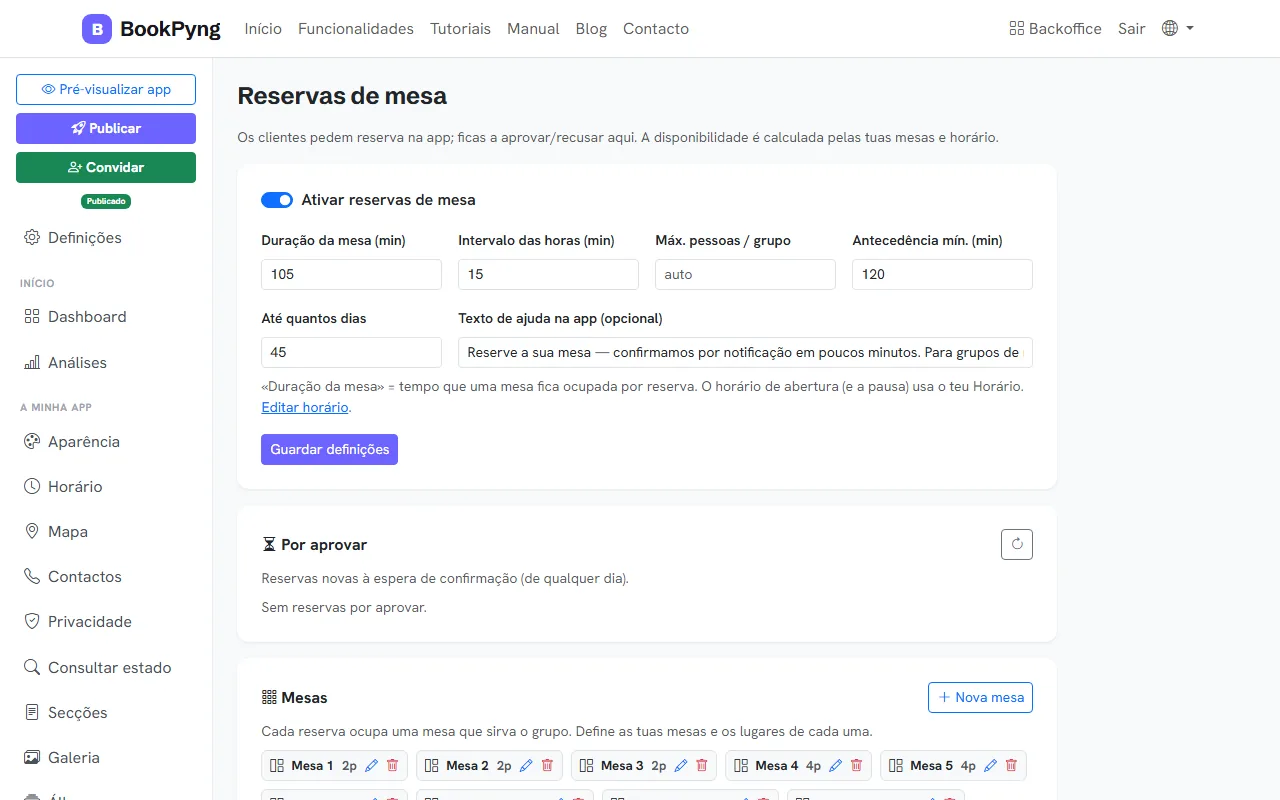The image size is (1280, 800).
Task: Edit Mesa 1 with pencil icon
Action: click(372, 765)
